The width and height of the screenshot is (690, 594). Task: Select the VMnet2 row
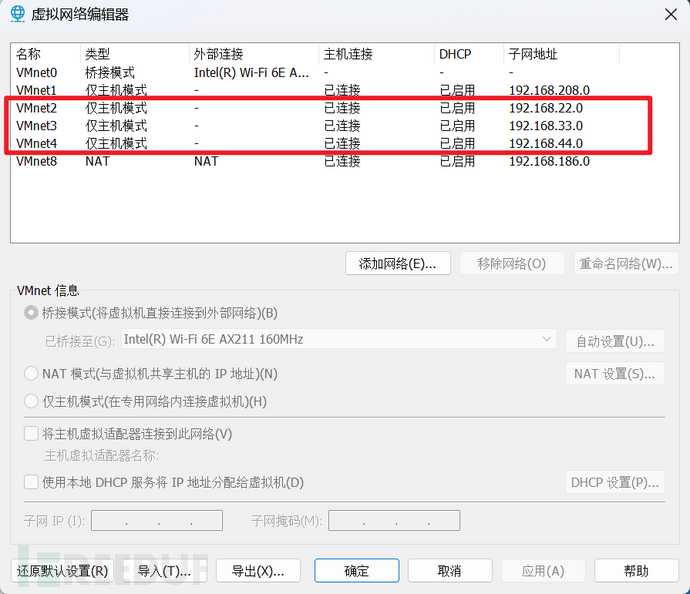click(x=345, y=108)
